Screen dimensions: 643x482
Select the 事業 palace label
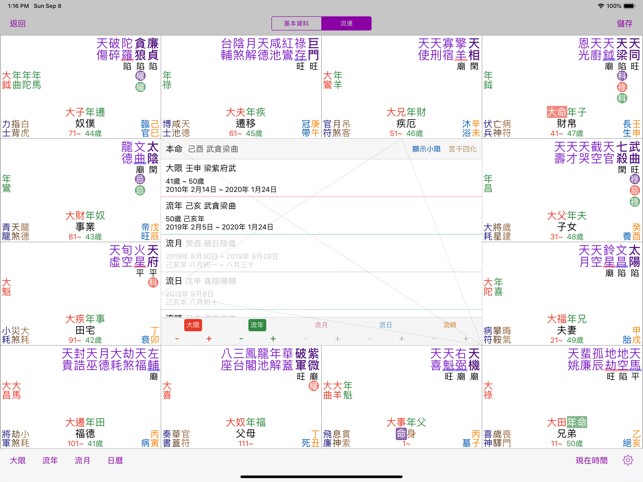pos(85,226)
